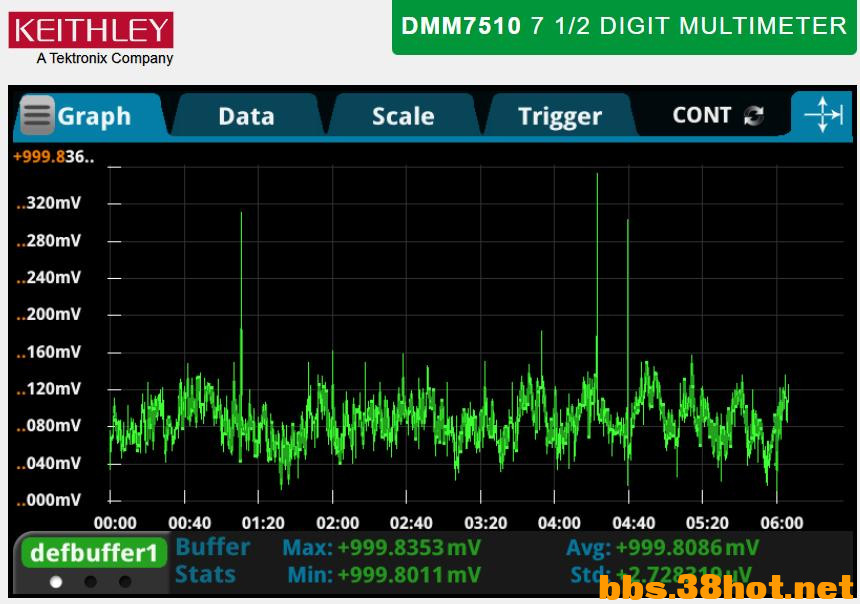860x604 pixels.
Task: Click the circular arrows icon beside CONT
Action: (x=754, y=116)
